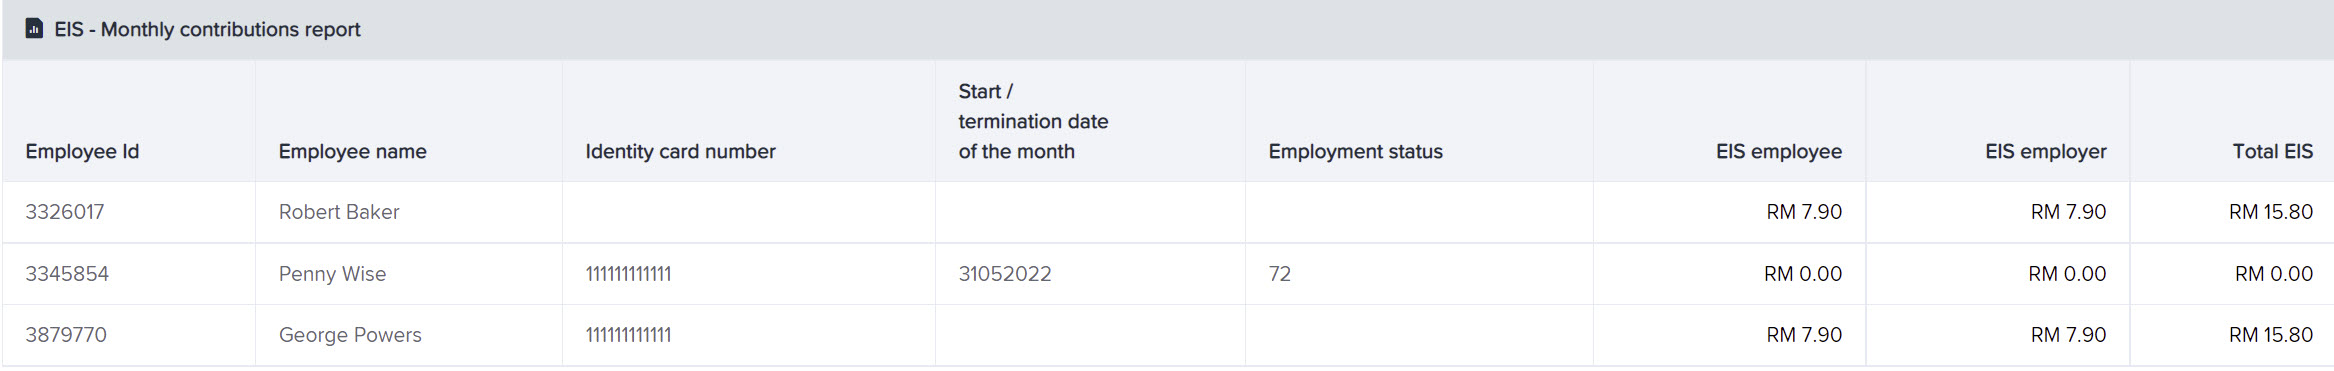This screenshot has height=371, width=2334.
Task: Click Robert Baker's Total EIS RM 15.80
Action: tap(2270, 212)
